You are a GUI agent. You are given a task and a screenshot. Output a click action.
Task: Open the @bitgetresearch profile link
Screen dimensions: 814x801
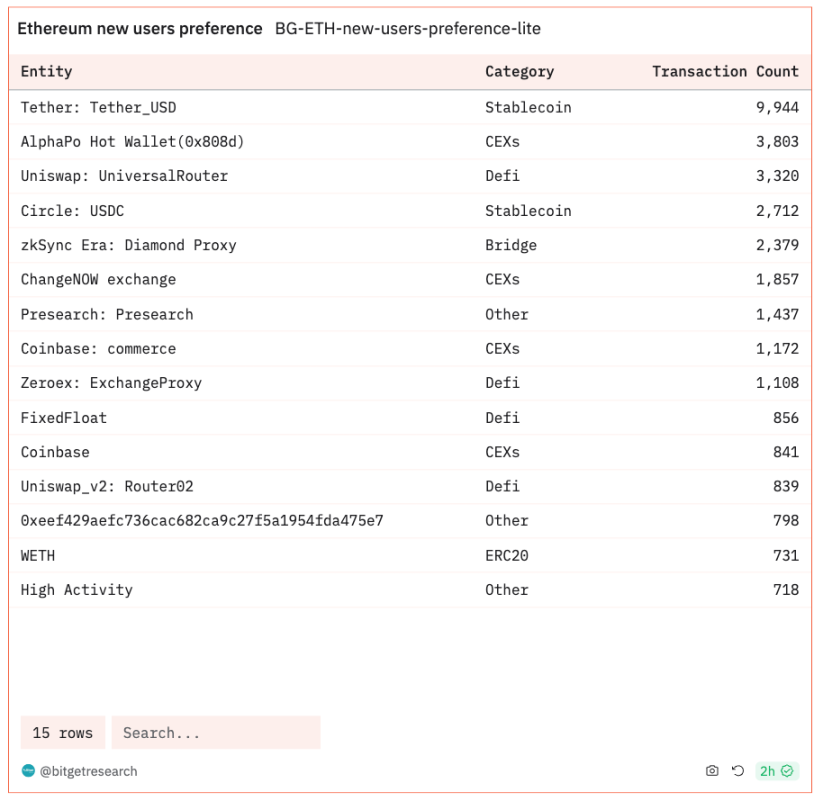[x=88, y=771]
